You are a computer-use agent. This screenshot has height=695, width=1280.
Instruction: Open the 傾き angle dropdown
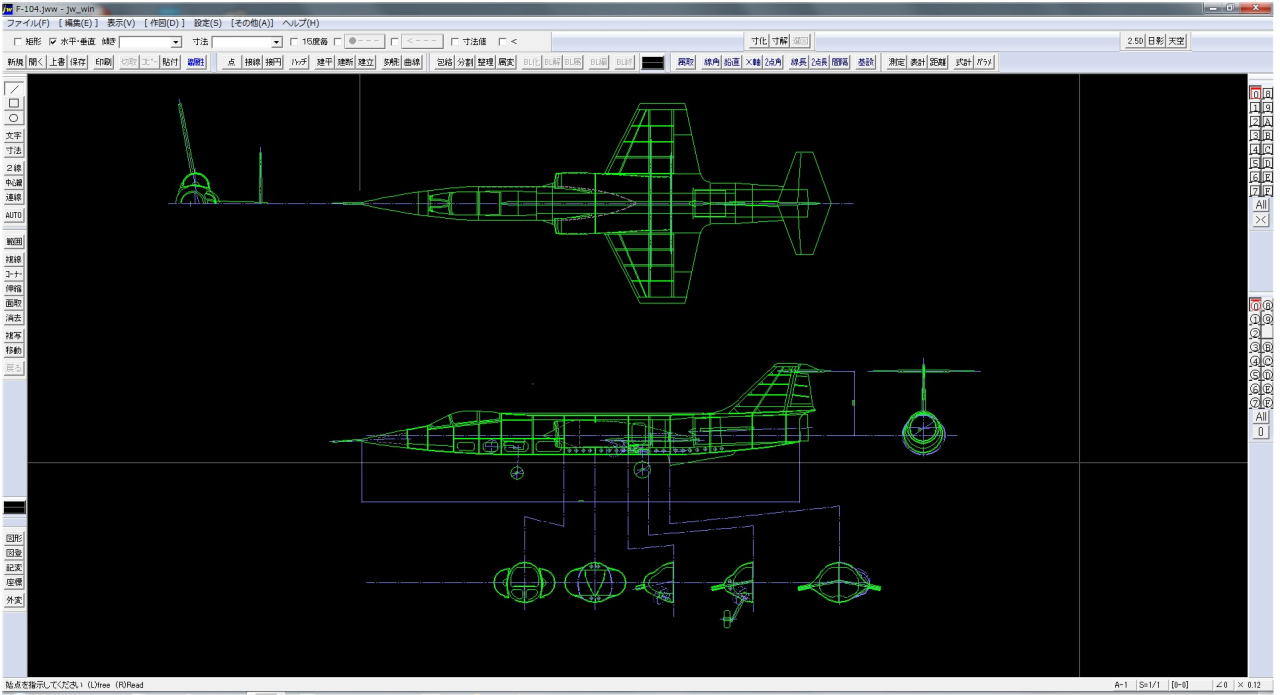click(x=176, y=42)
